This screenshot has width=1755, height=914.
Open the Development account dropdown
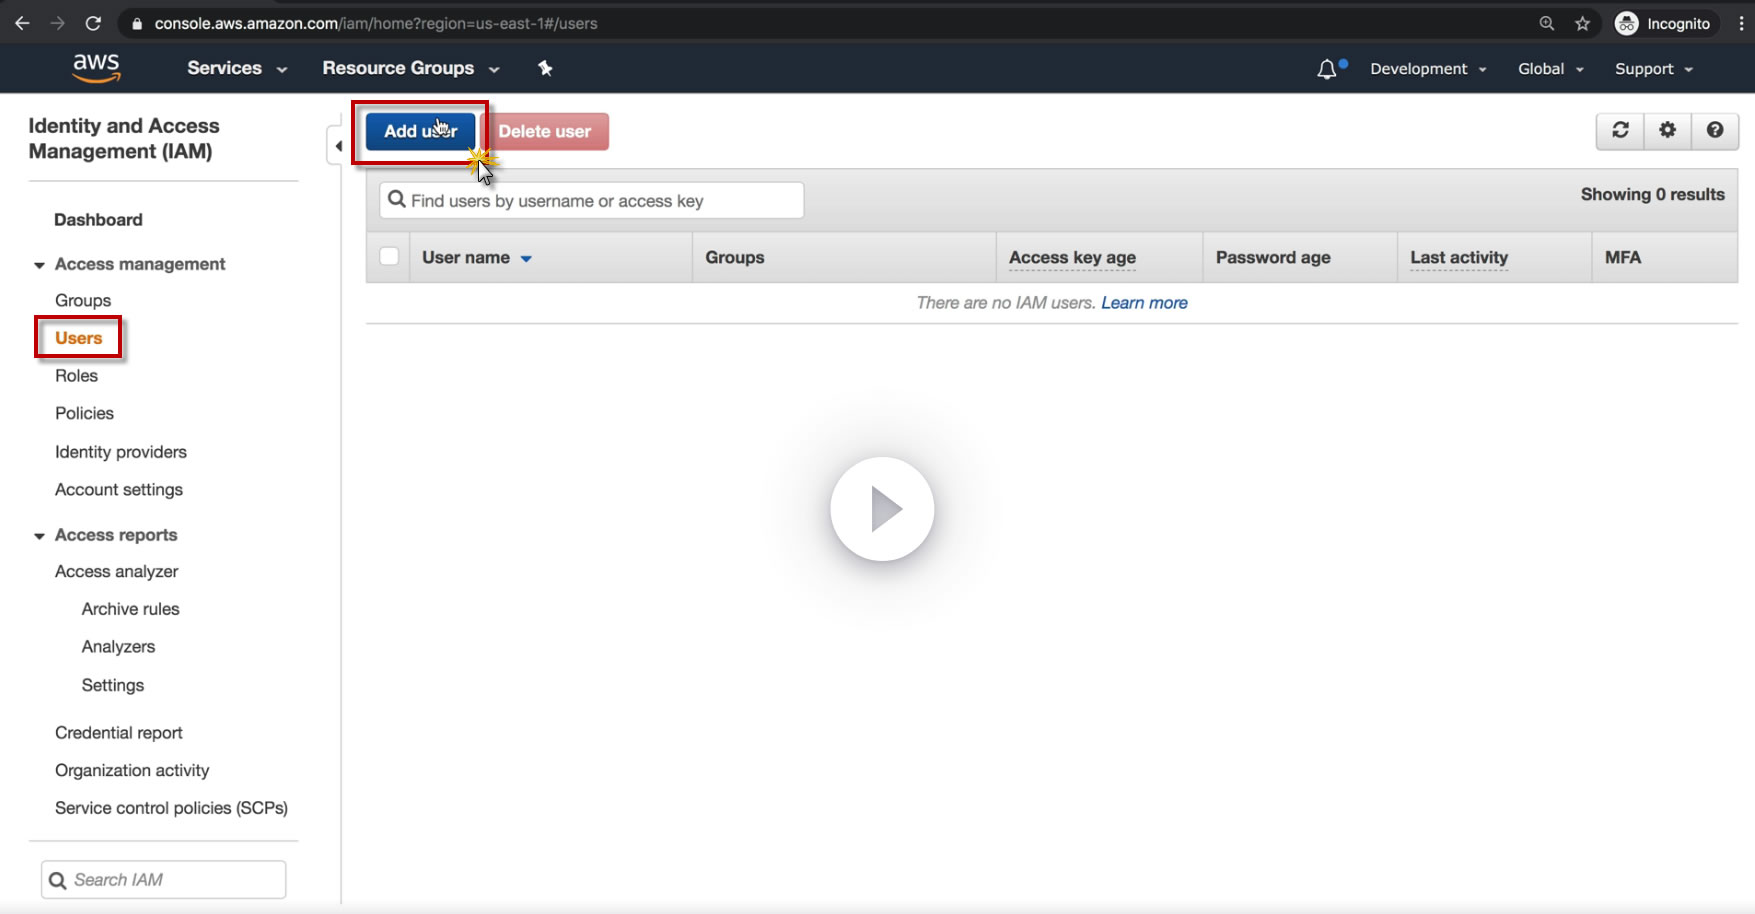[1428, 69]
